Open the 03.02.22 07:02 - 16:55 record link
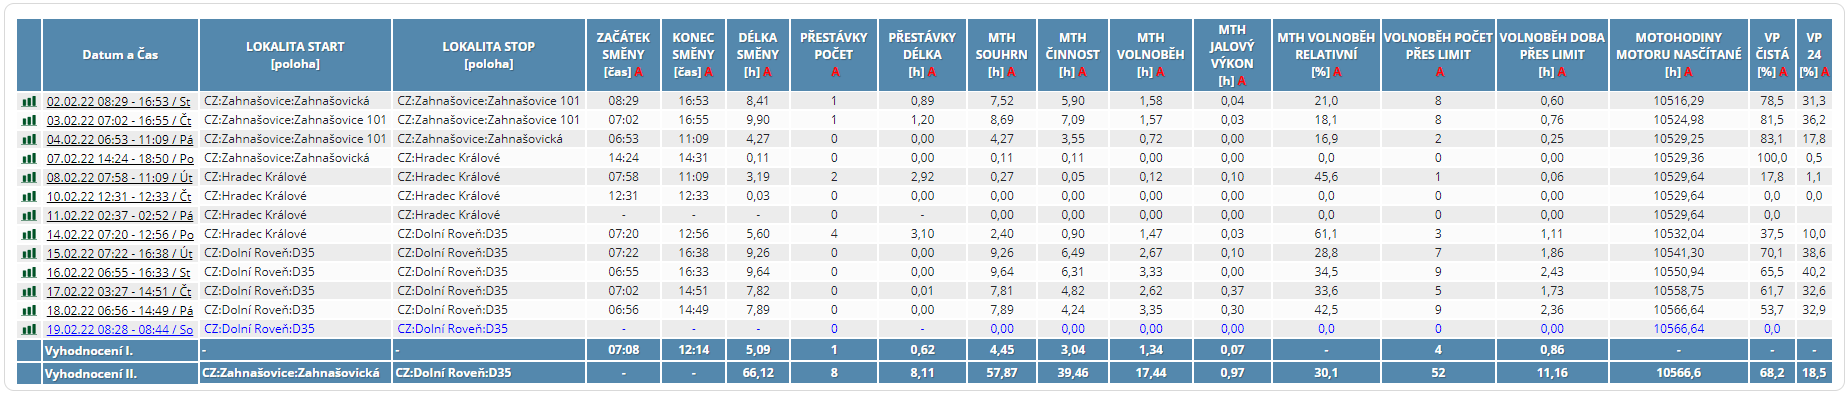 coord(119,120)
